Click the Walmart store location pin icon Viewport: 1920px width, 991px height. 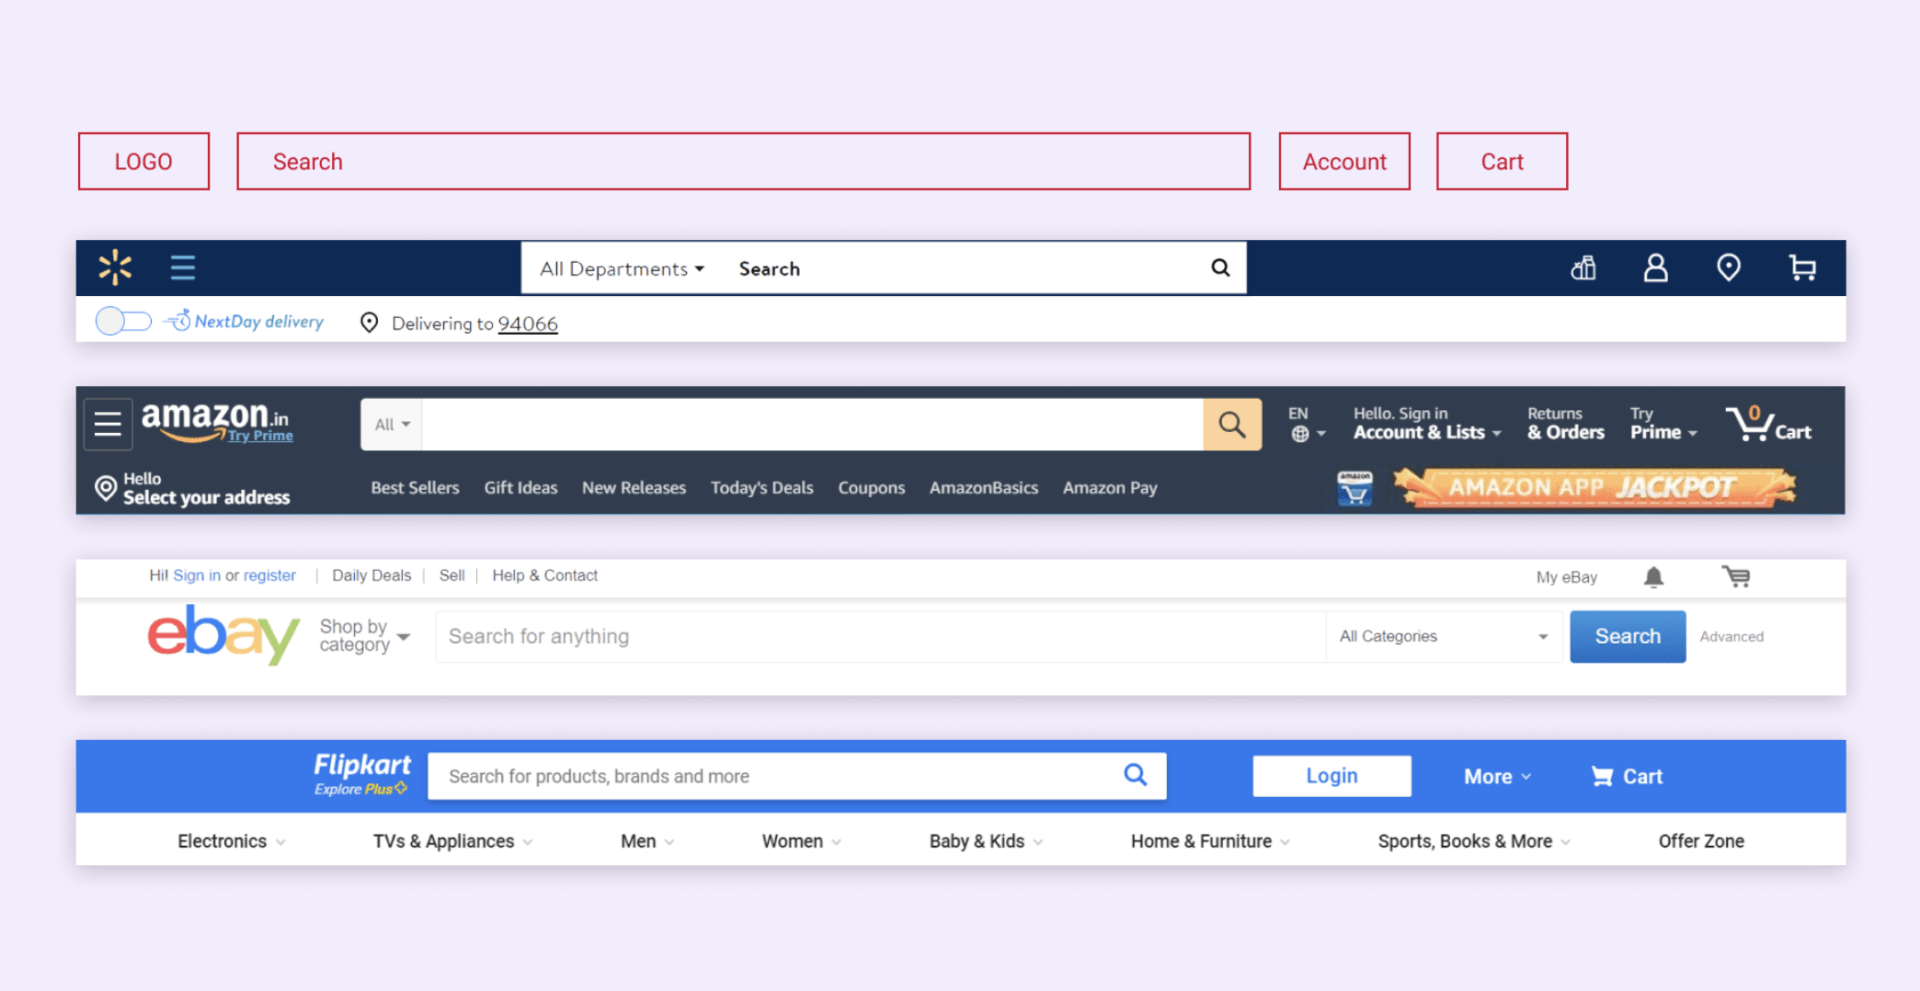(1728, 268)
